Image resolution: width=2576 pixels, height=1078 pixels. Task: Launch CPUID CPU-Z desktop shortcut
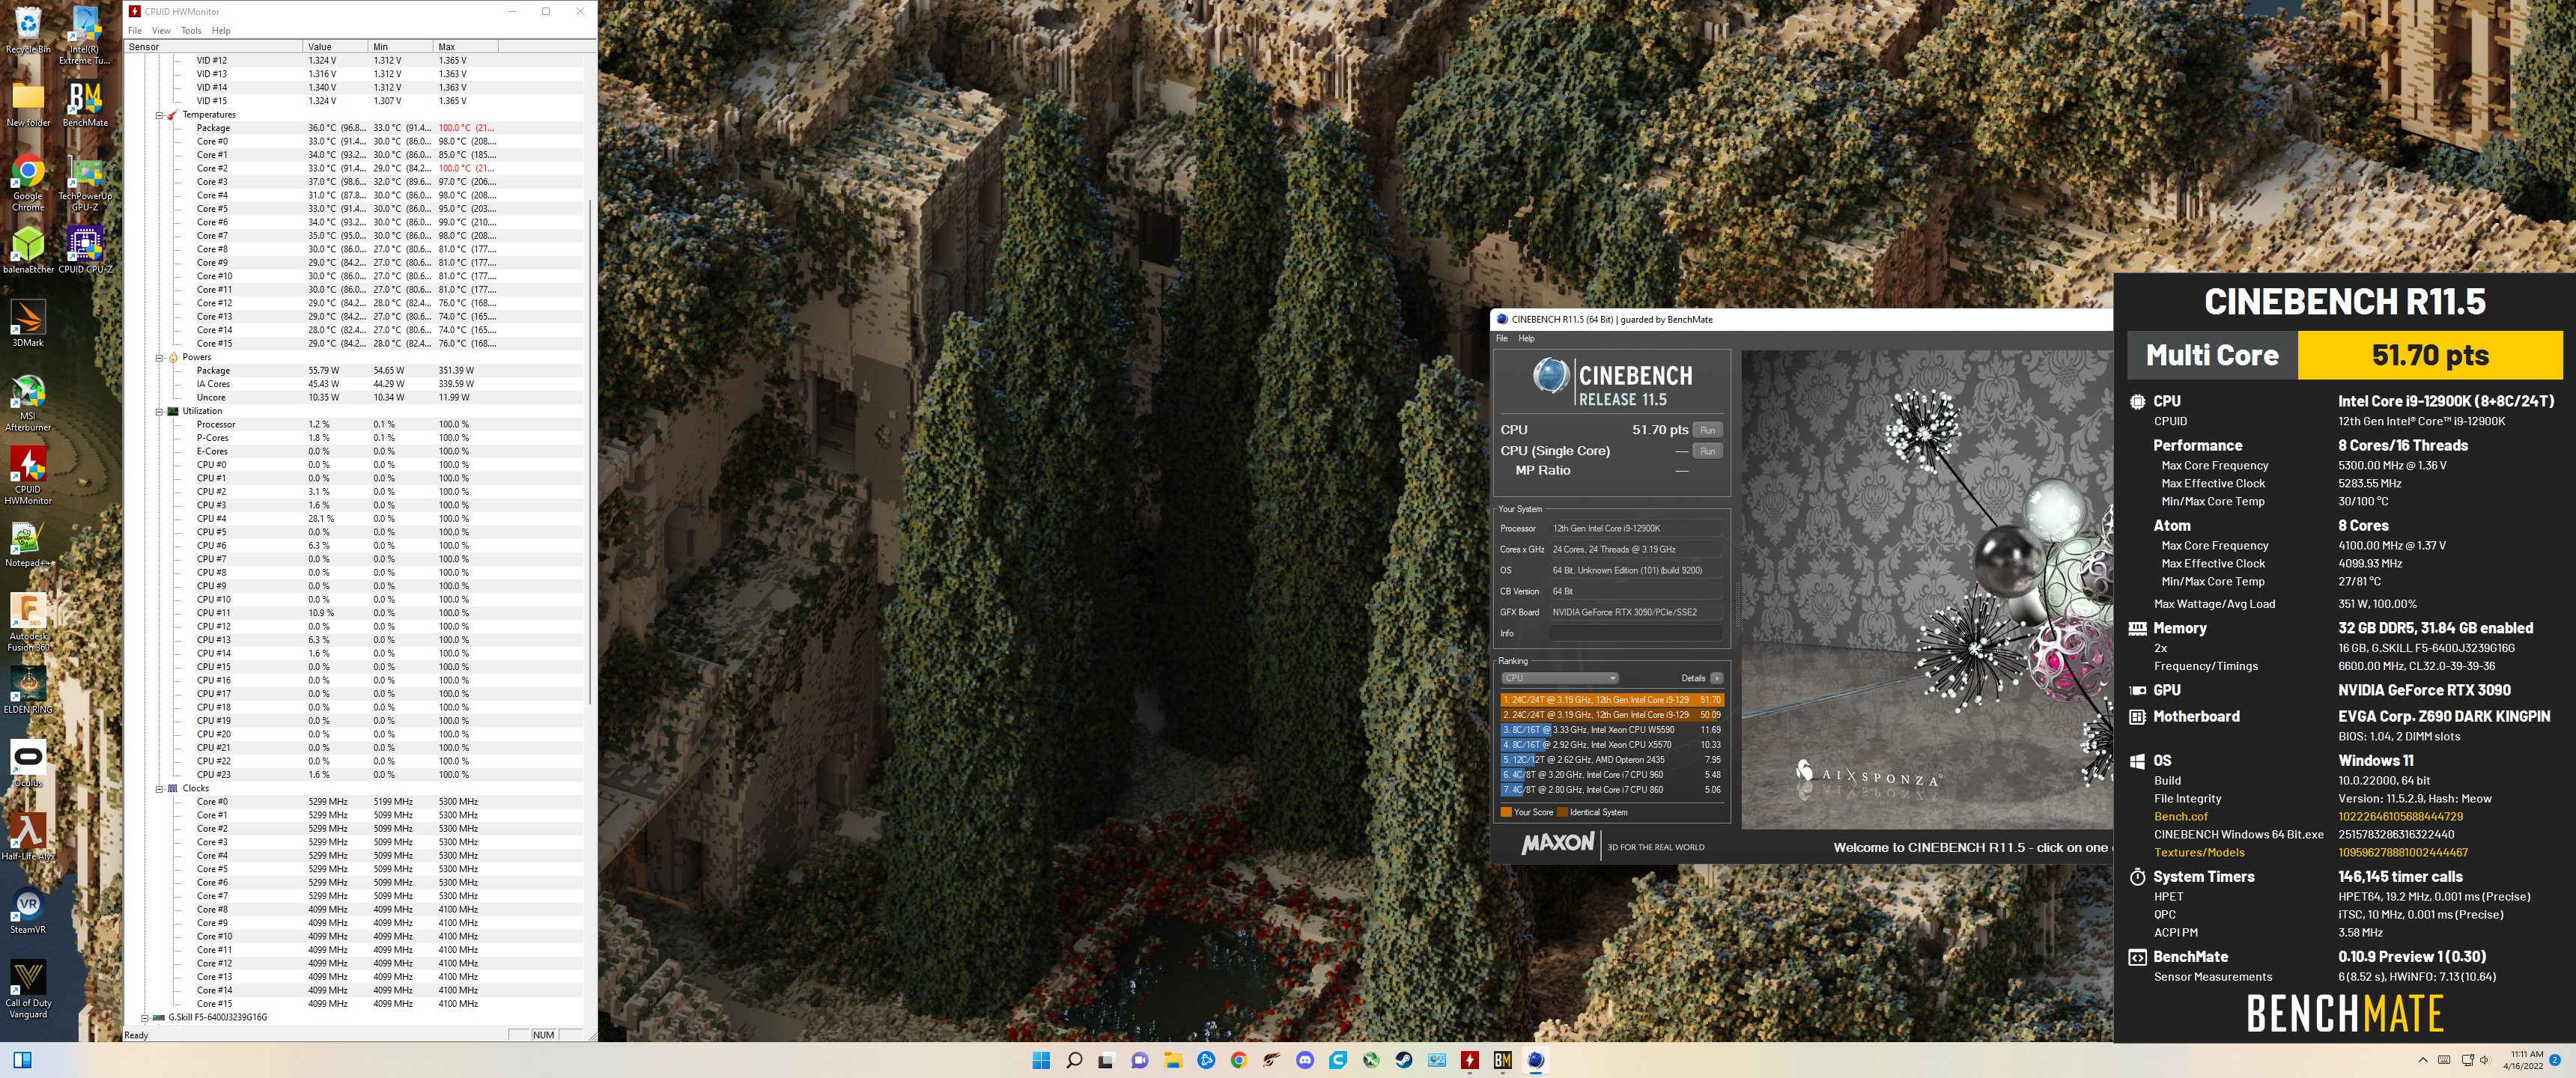pyautogui.click(x=85, y=250)
